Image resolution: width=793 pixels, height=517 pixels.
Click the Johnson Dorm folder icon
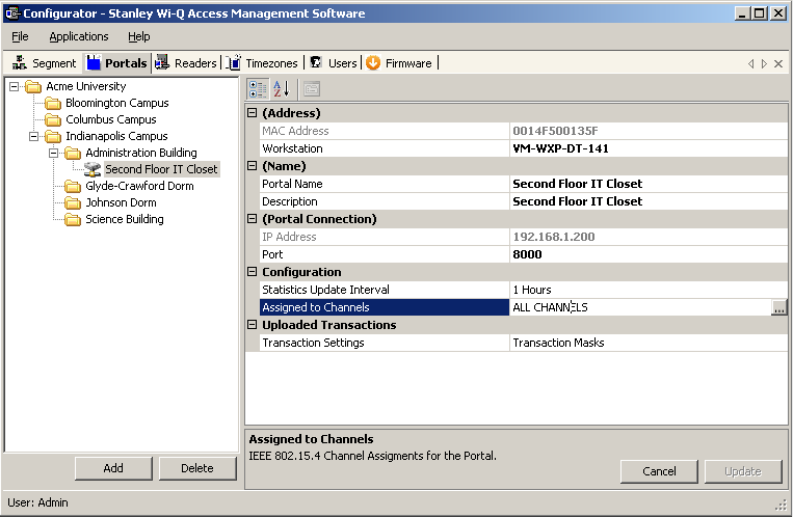coord(72,203)
